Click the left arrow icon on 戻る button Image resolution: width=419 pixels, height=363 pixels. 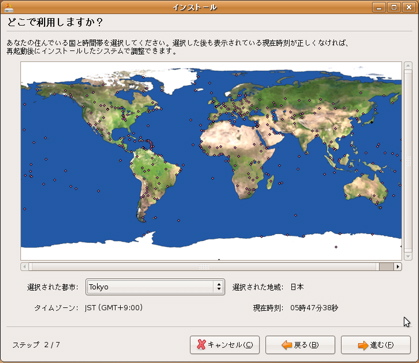(x=287, y=345)
